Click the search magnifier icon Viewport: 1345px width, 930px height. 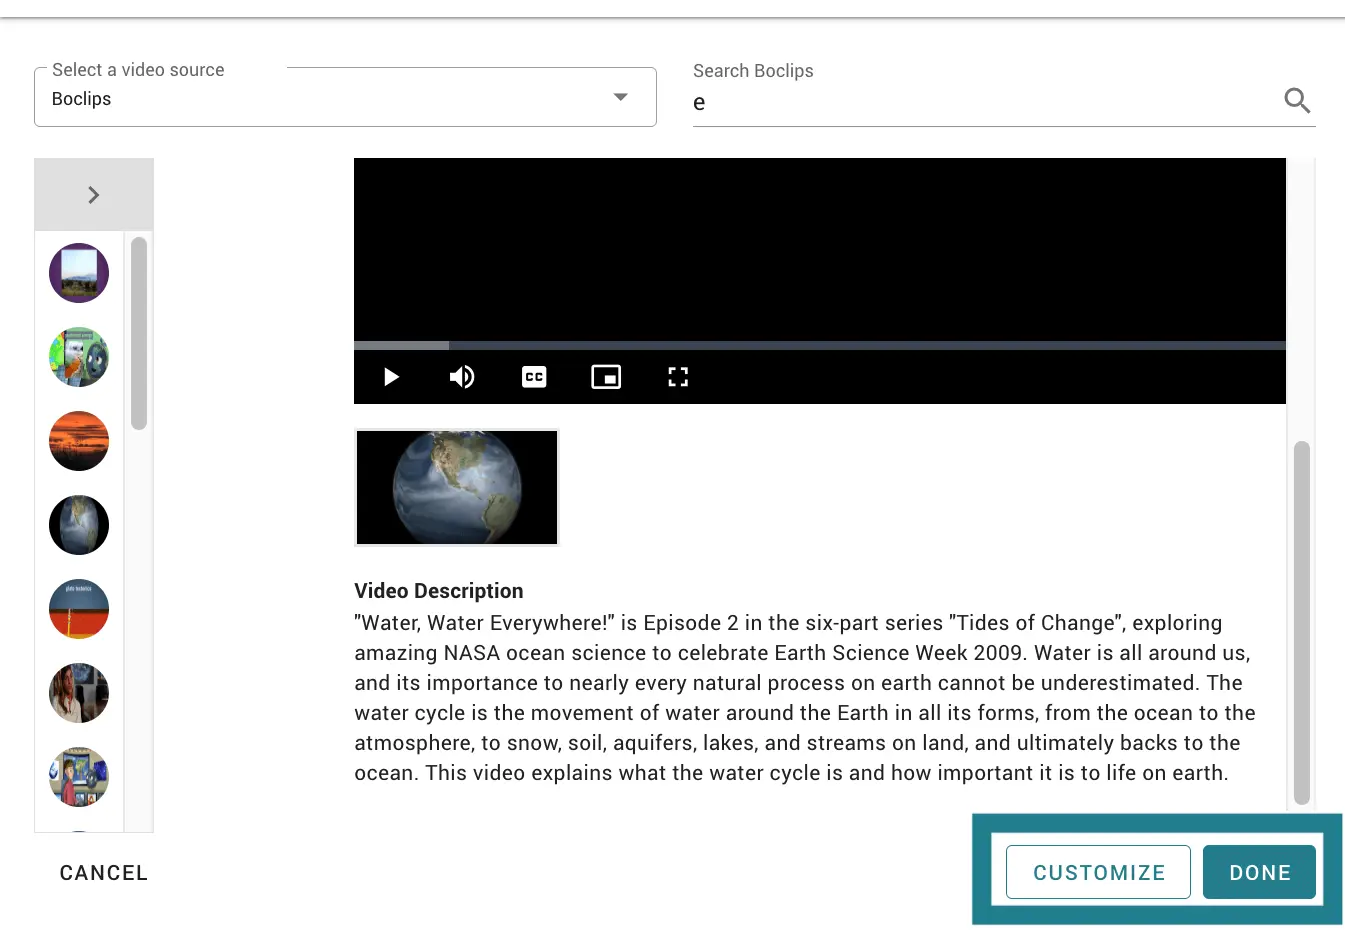pos(1297,100)
